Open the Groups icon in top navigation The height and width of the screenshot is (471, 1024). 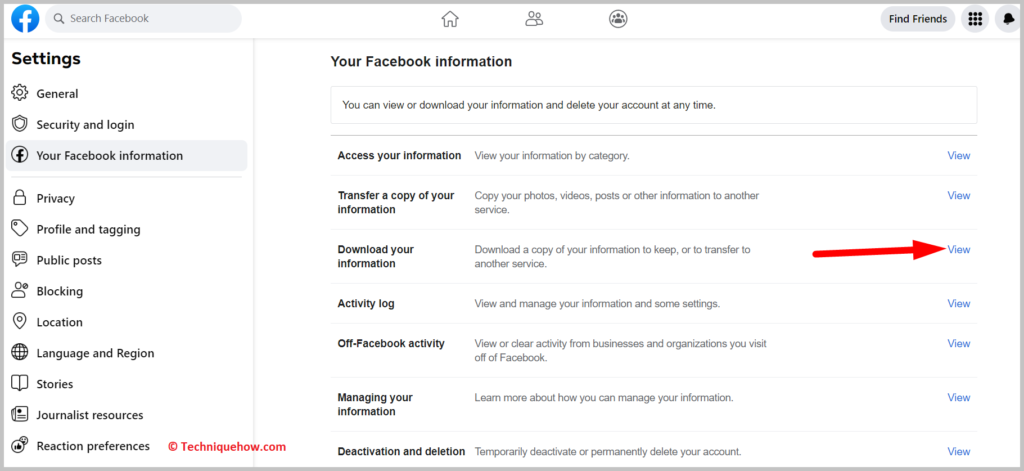point(618,19)
